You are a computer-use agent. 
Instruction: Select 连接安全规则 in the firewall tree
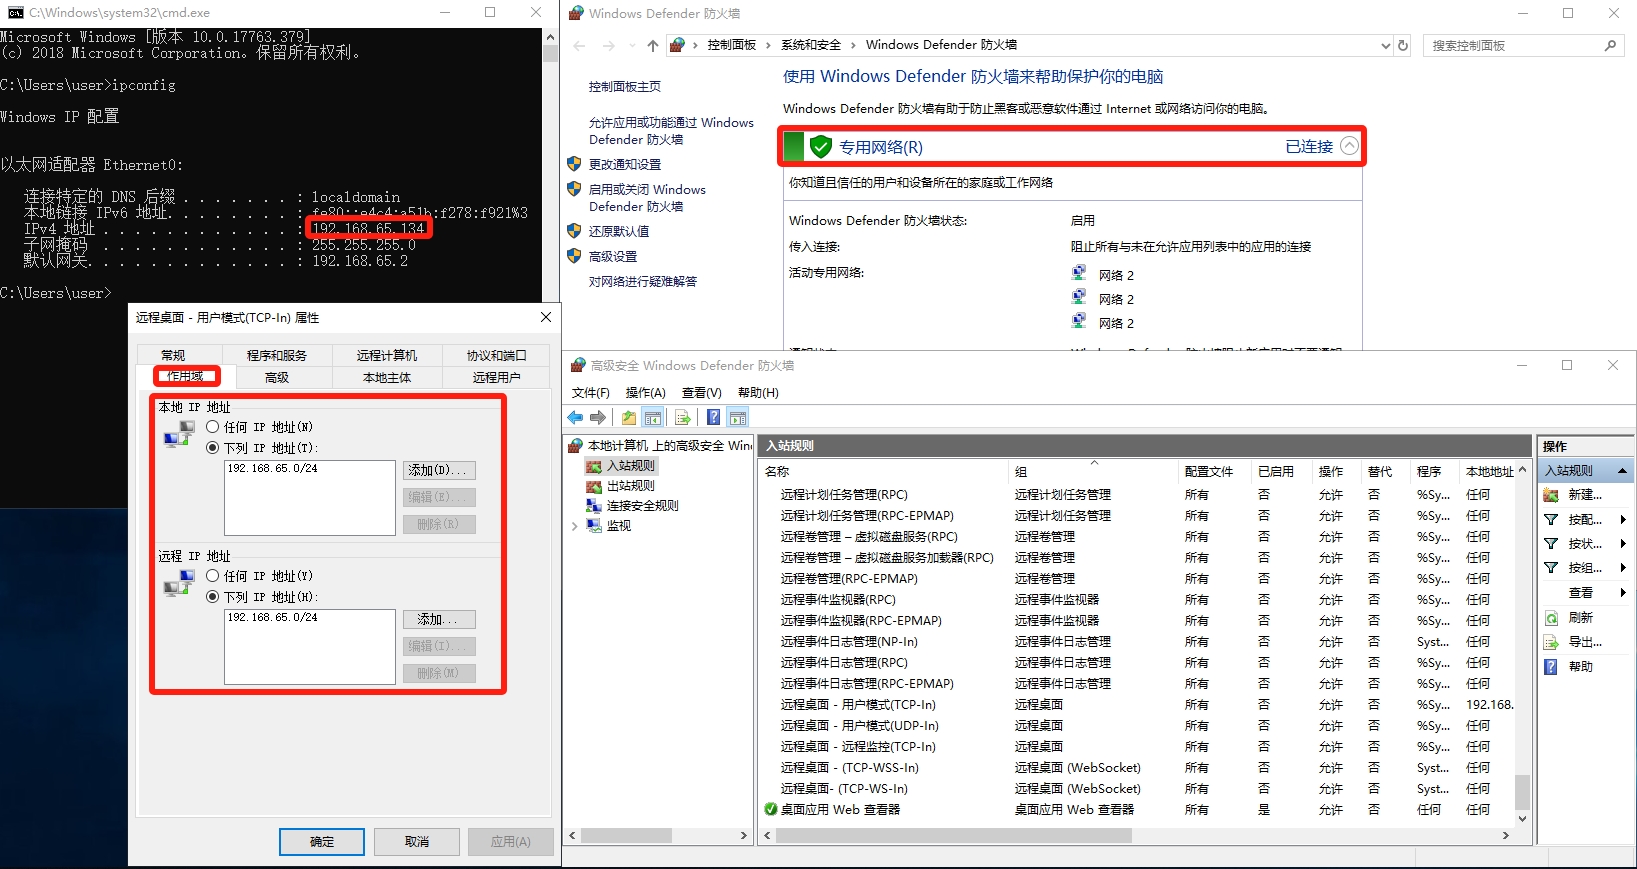pyautogui.click(x=642, y=506)
